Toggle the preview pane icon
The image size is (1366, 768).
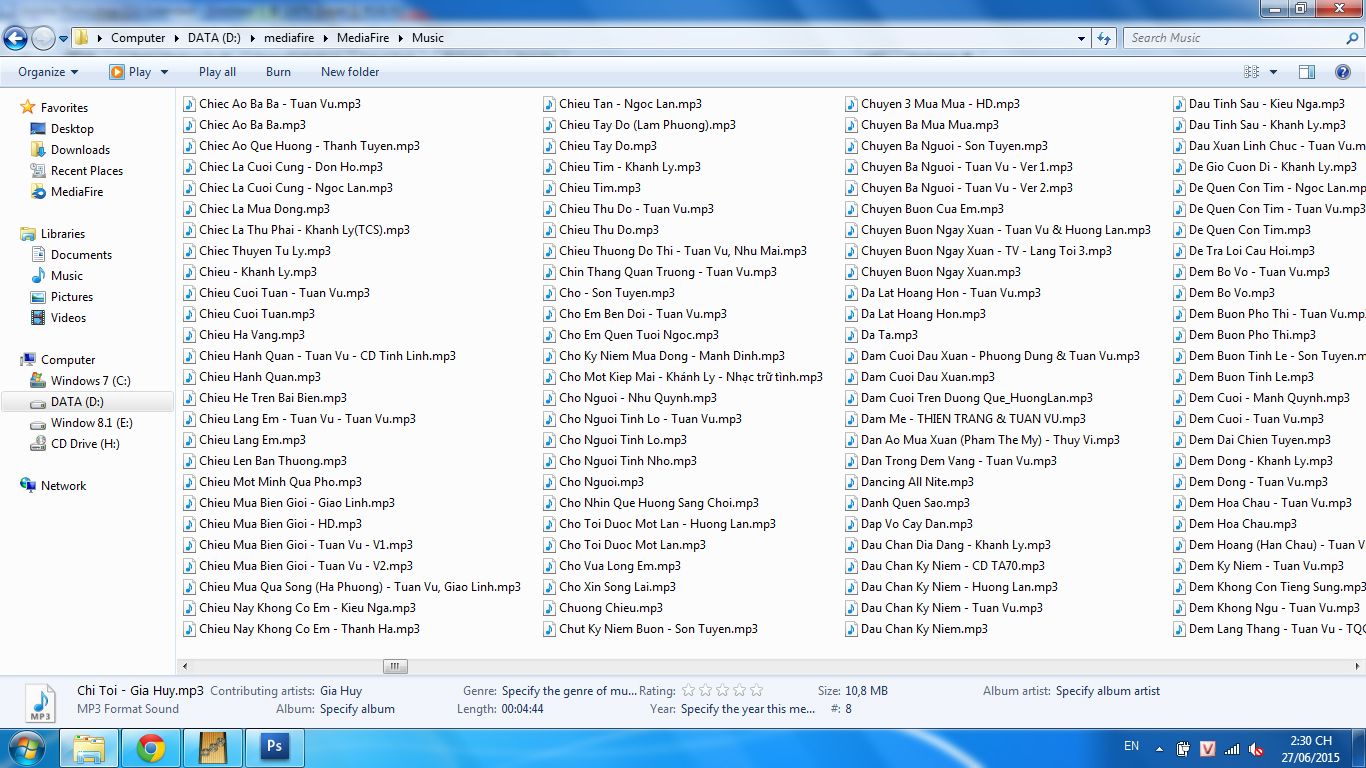[1306, 72]
